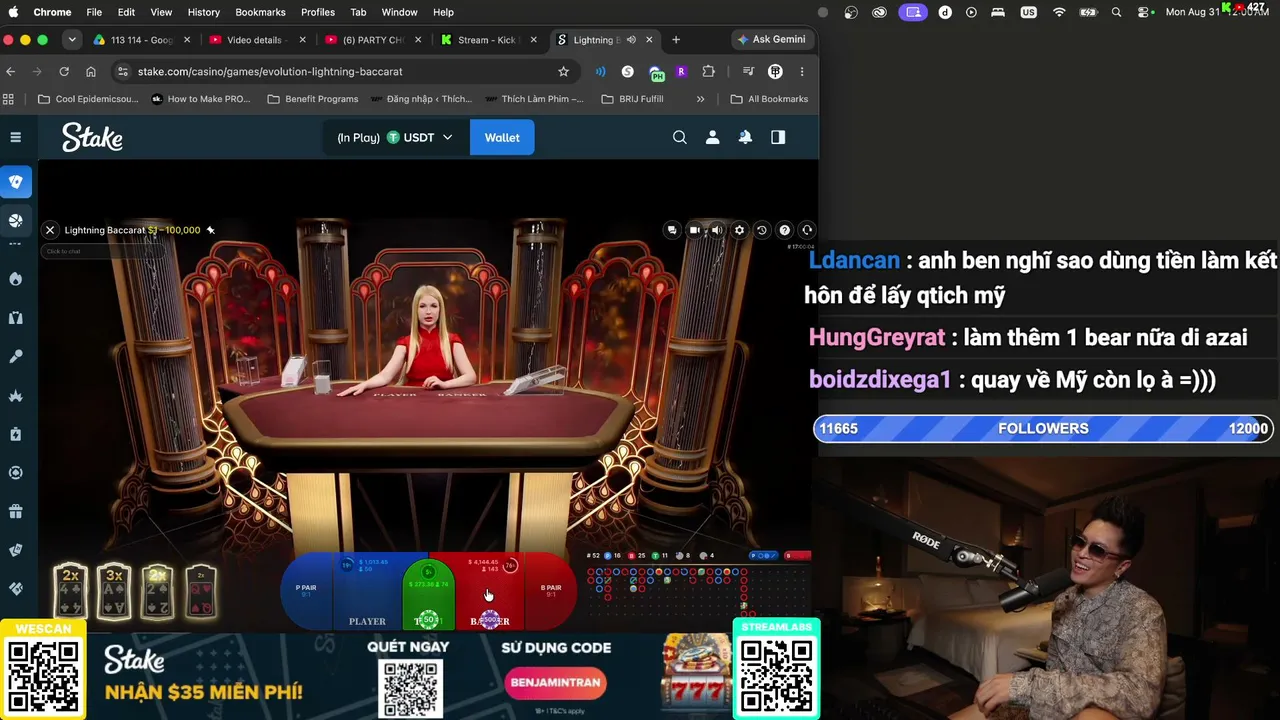Place a bet on the green TIE spot
This screenshot has width=1280, height=720.
(x=428, y=595)
